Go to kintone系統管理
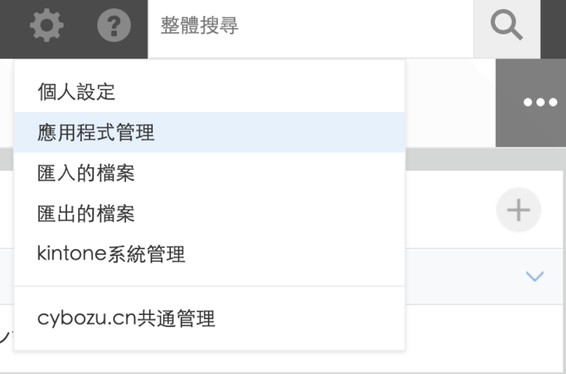Viewport: 566px width, 374px height. [209, 254]
